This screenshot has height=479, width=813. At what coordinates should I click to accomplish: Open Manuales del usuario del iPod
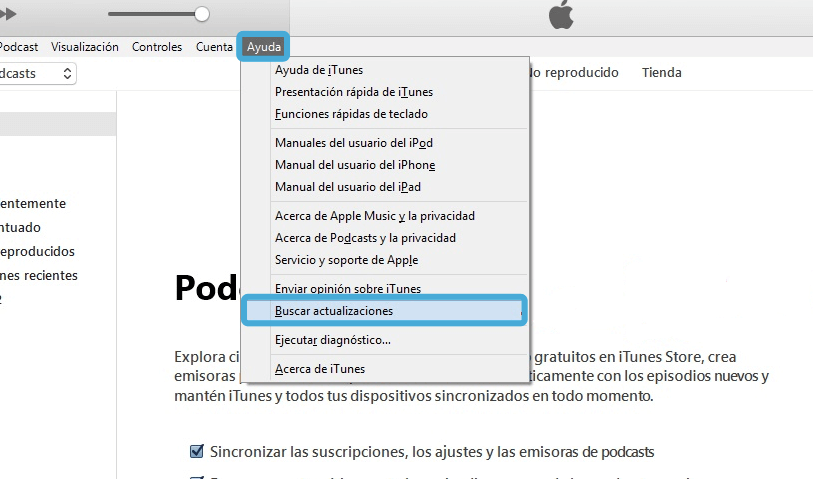click(385, 143)
